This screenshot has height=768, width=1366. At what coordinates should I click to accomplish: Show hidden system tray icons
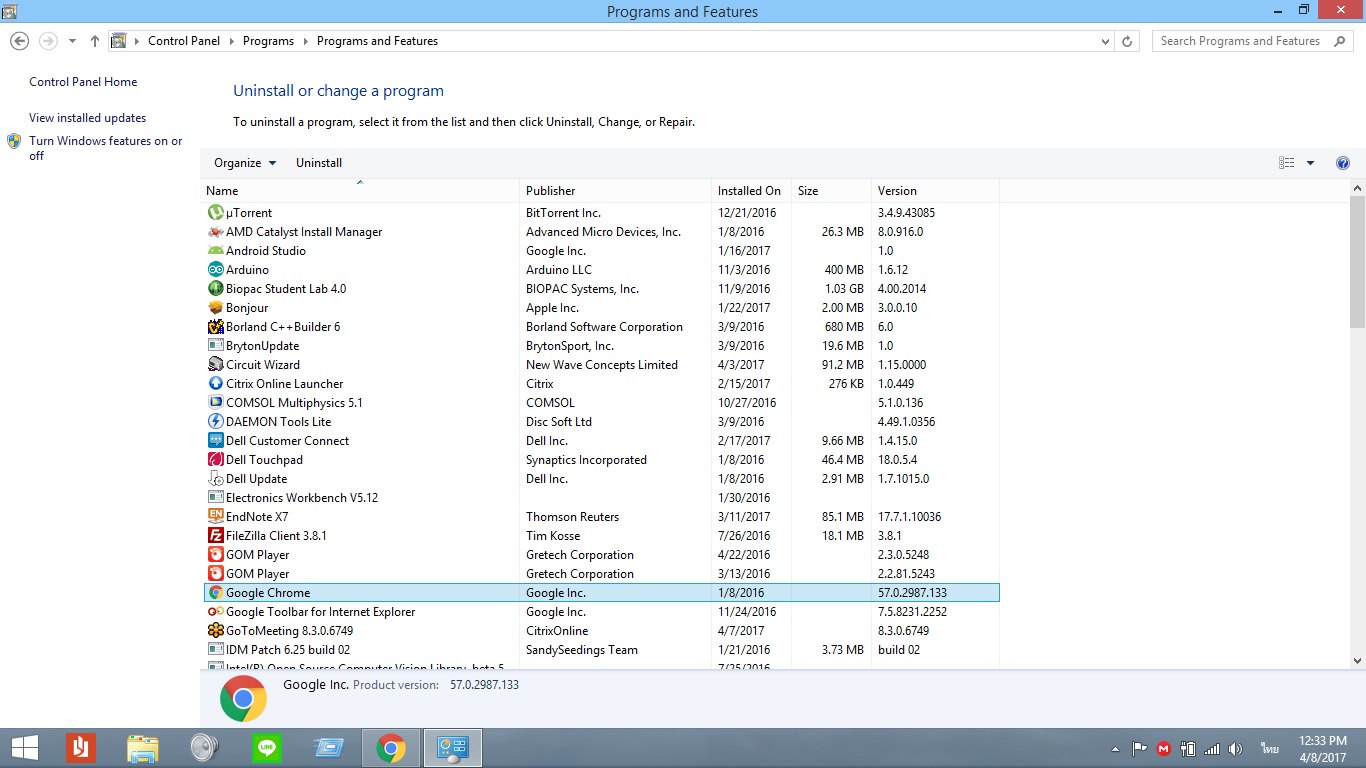click(1115, 748)
